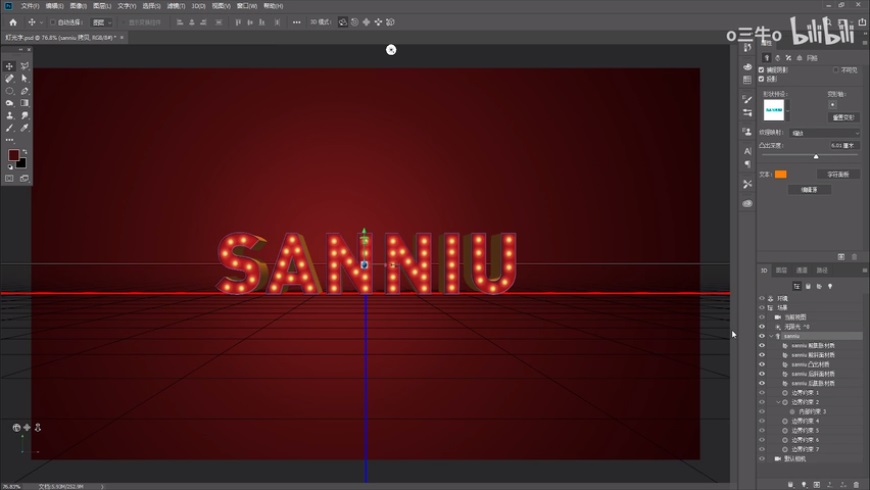Select the Elliptical Marquee tool

(10, 90)
